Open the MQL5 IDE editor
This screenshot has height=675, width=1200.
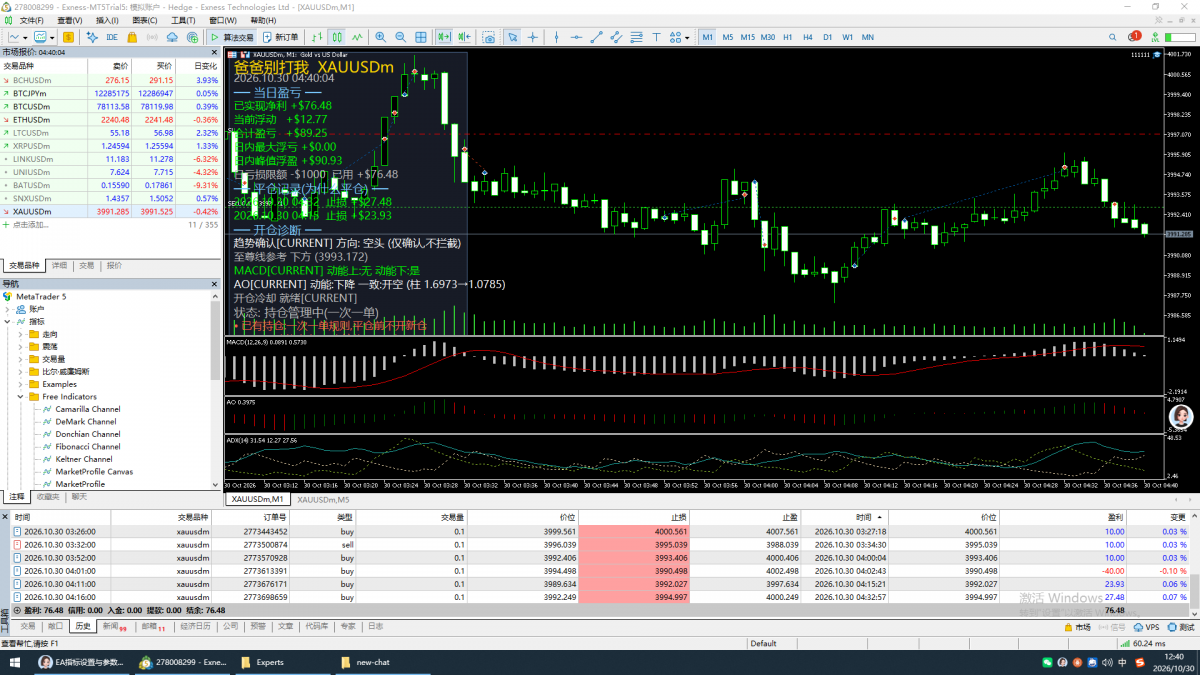[x=112, y=37]
